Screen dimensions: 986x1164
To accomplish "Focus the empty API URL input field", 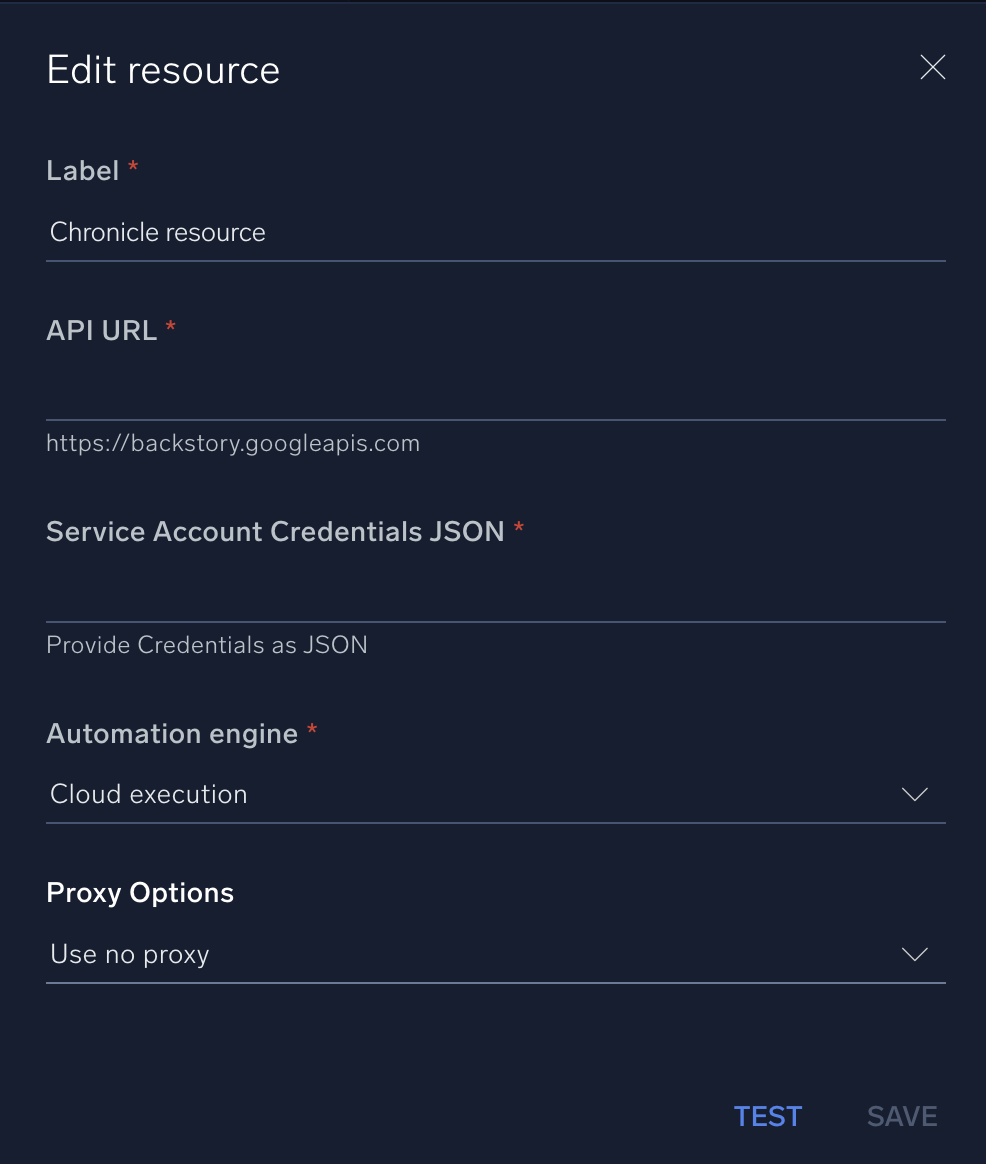I will [495, 393].
